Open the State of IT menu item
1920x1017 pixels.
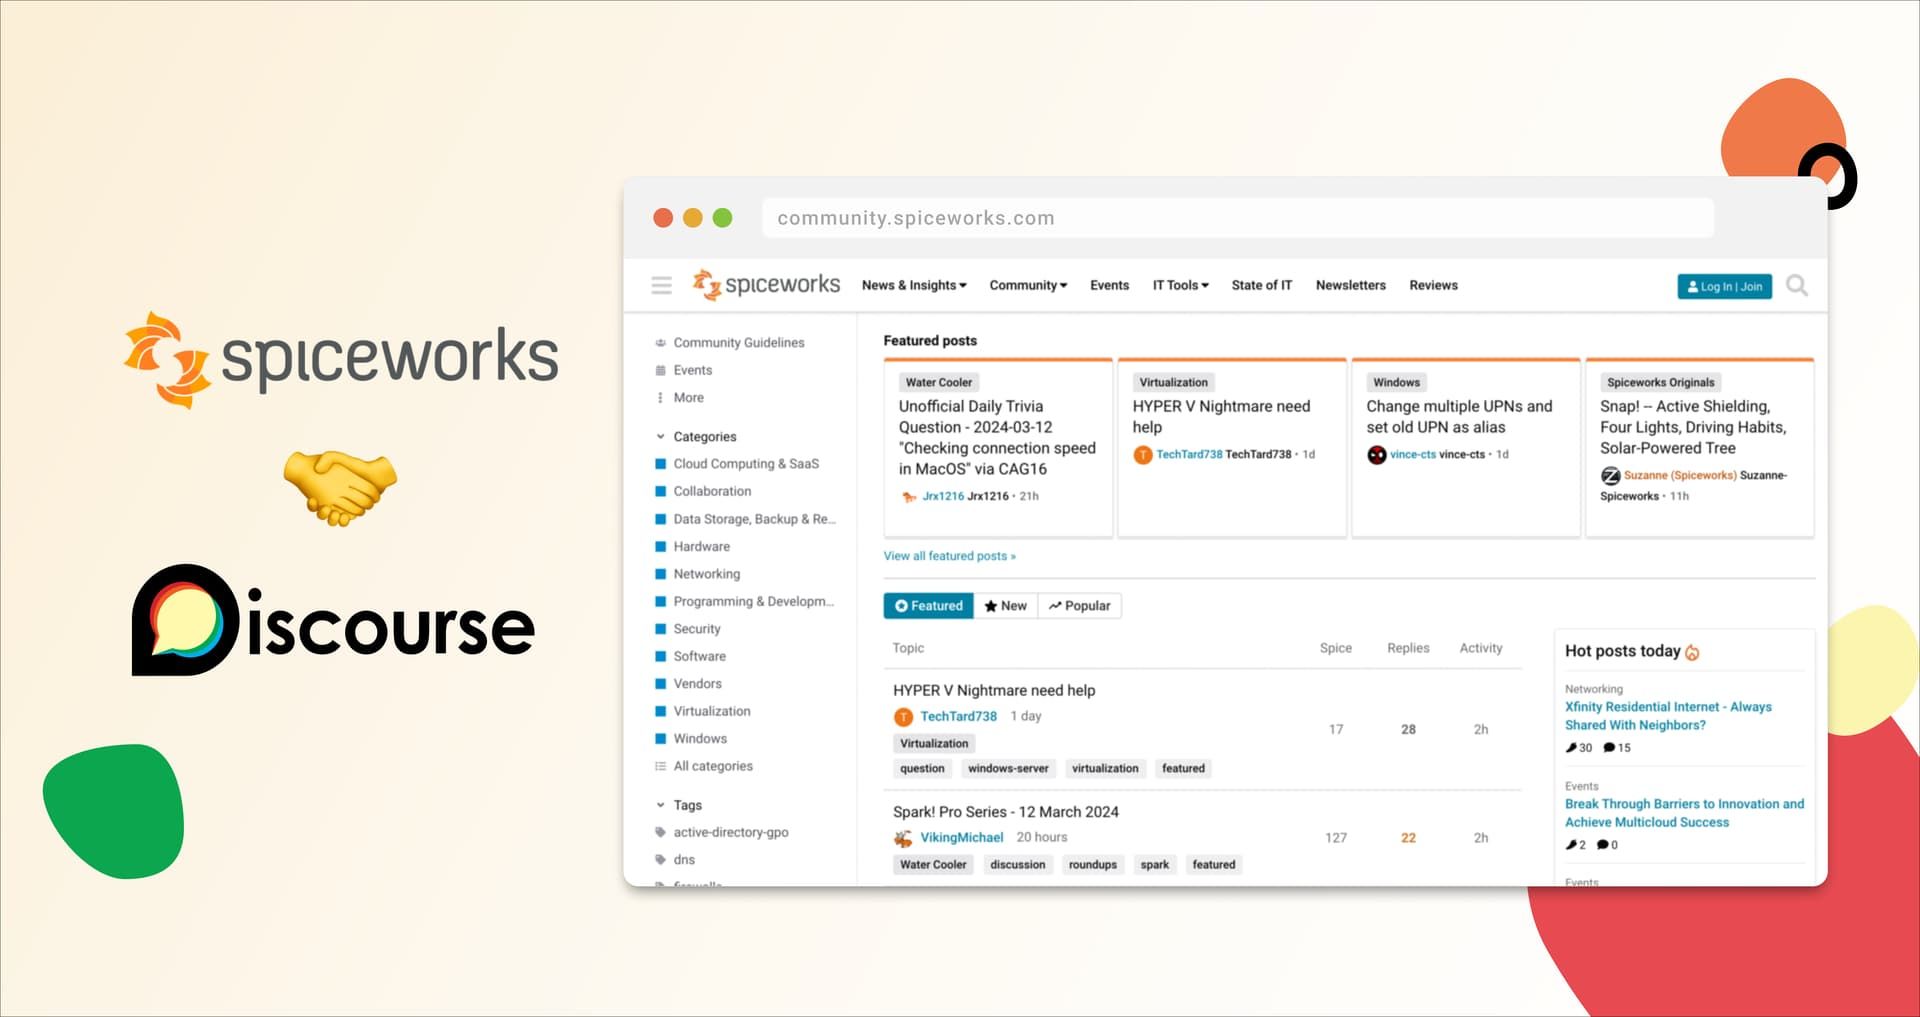1261,285
